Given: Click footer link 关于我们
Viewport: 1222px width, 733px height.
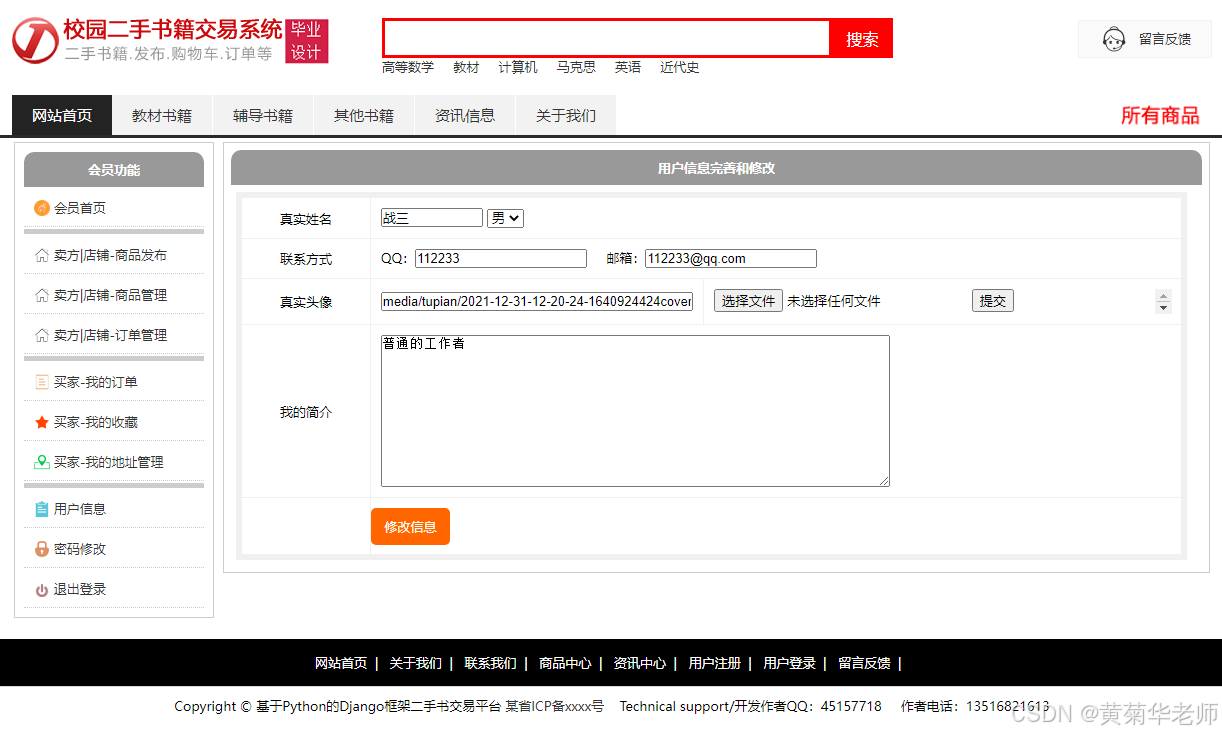Looking at the screenshot, I should pyautogui.click(x=415, y=663).
